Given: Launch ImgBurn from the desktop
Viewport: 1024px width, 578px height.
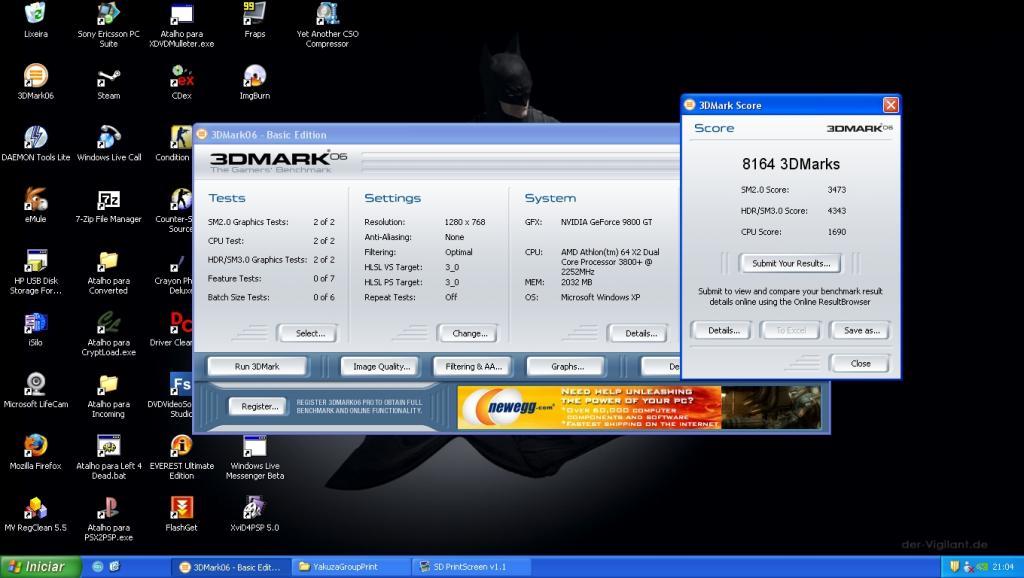Looking at the screenshot, I should tap(255, 82).
